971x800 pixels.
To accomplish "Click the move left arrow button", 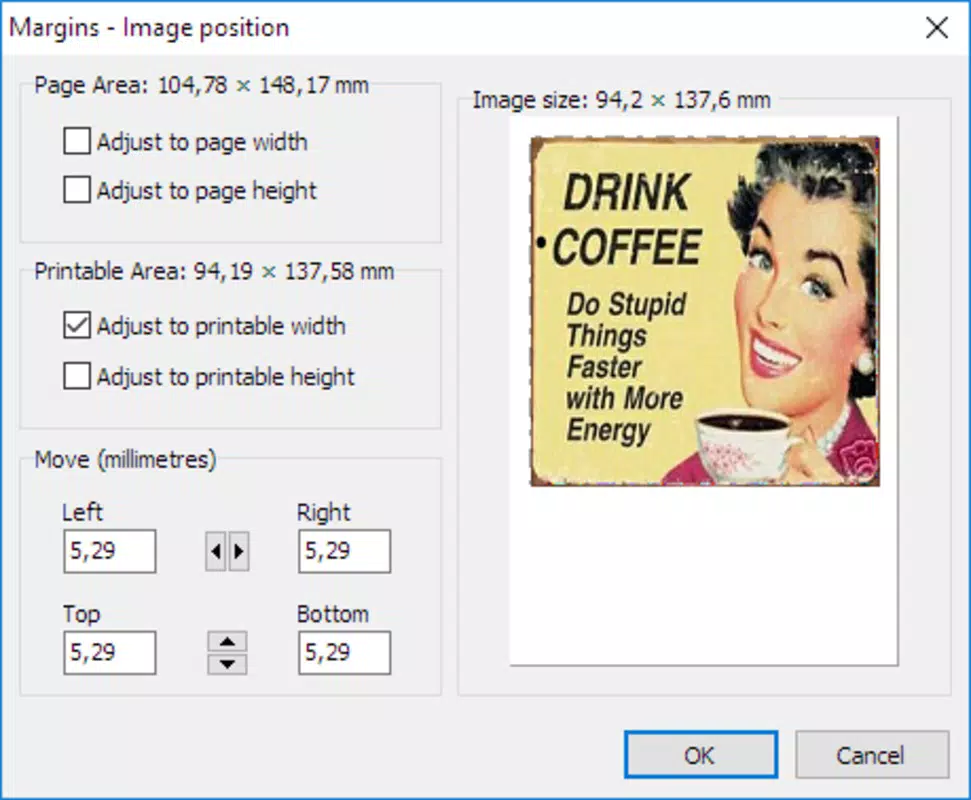I will [x=216, y=550].
